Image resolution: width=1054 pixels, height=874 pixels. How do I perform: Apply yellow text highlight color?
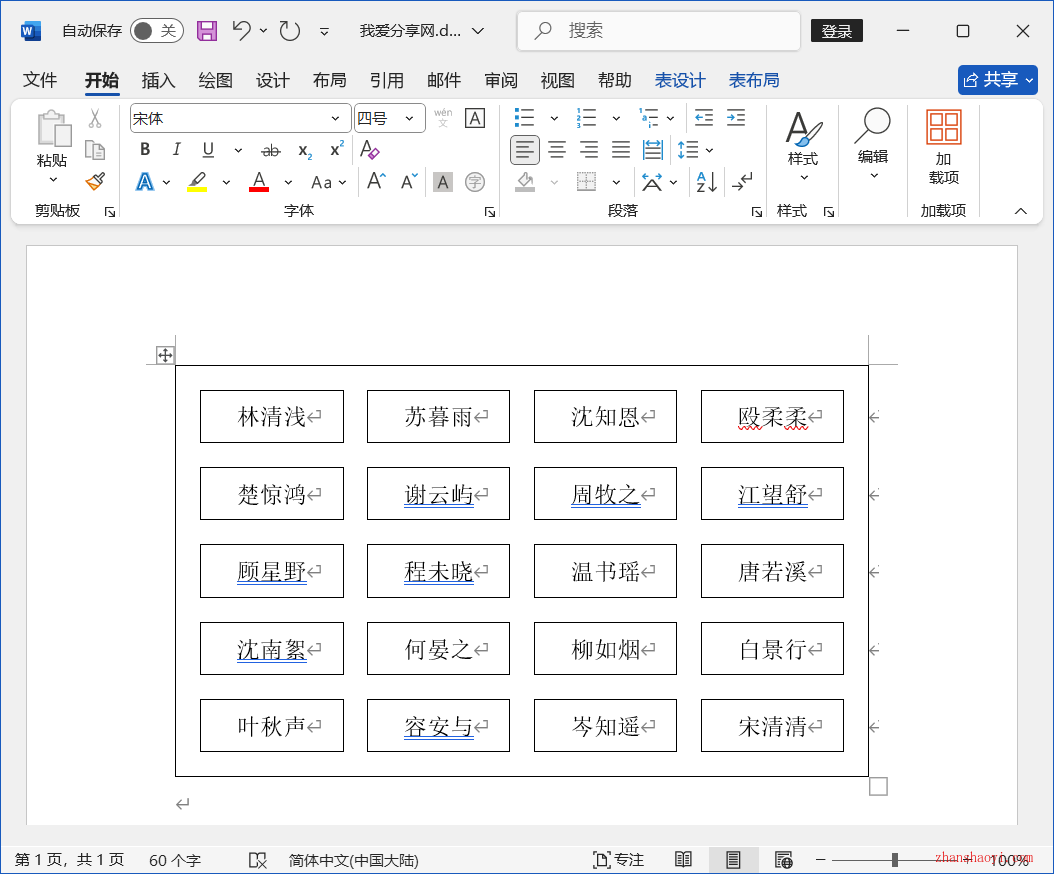pos(197,182)
